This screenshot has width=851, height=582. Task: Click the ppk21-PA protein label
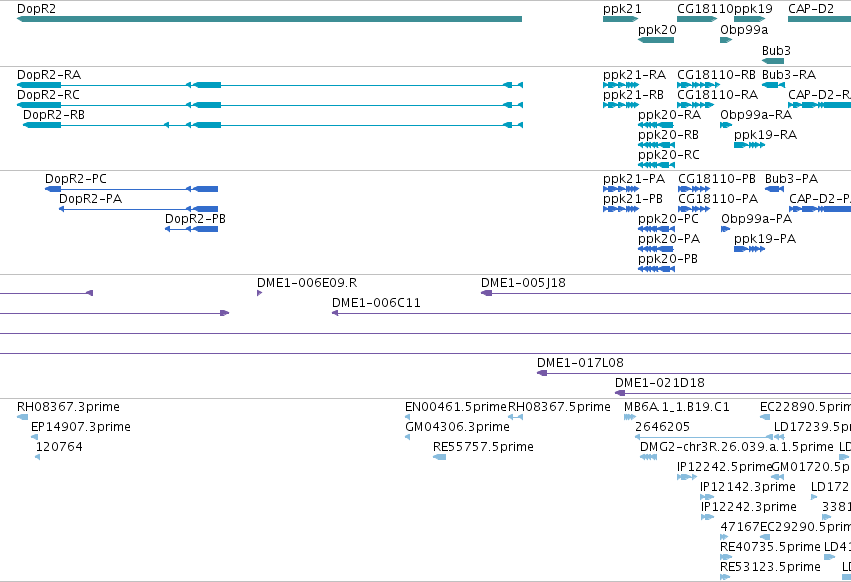click(x=634, y=179)
